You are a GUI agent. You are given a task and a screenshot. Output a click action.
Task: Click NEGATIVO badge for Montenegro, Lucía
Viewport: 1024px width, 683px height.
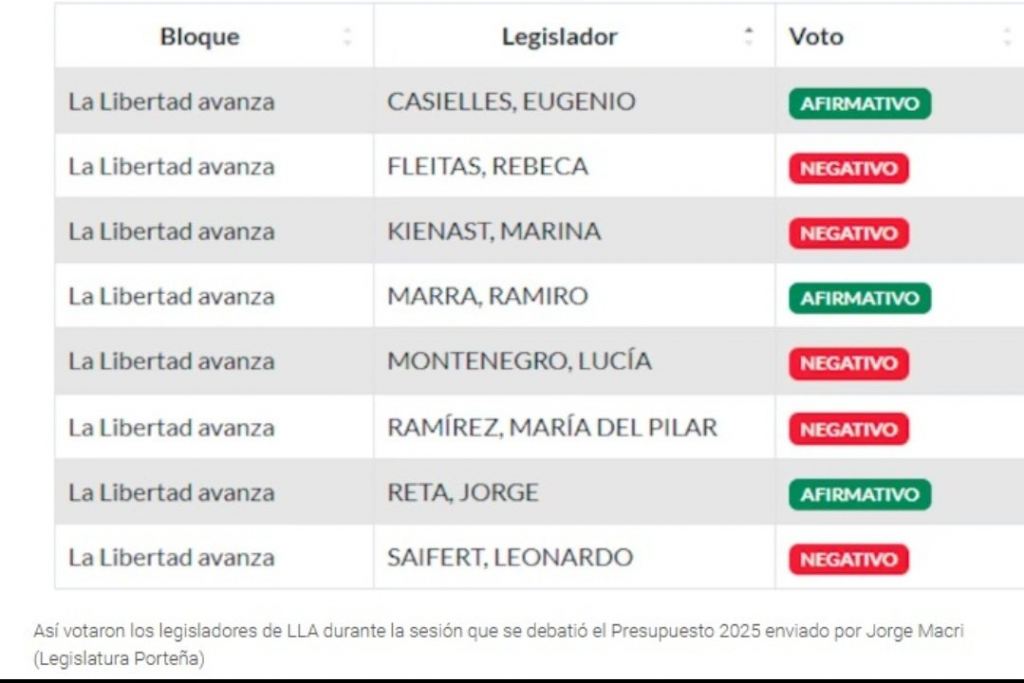click(x=848, y=363)
